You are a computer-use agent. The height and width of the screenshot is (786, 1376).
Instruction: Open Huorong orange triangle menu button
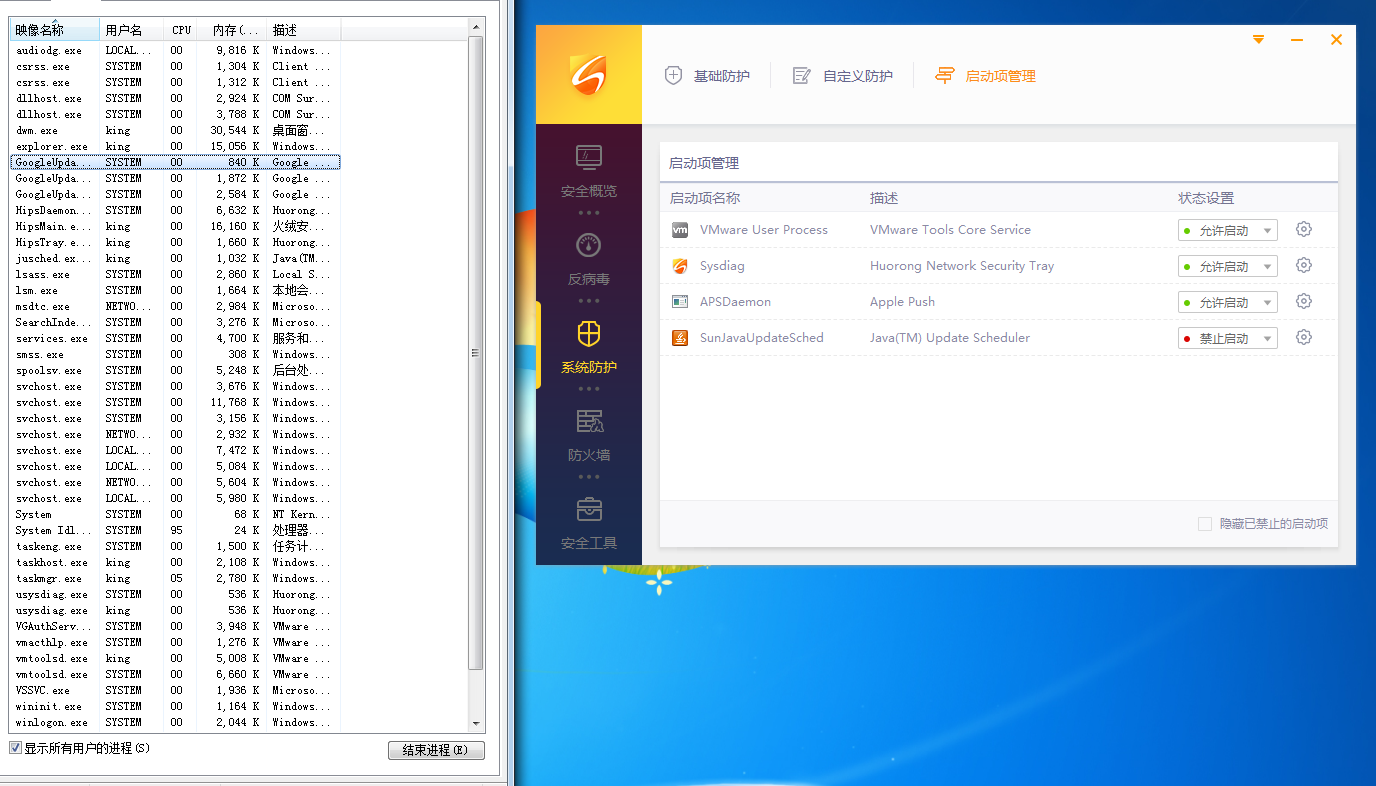pos(1258,40)
